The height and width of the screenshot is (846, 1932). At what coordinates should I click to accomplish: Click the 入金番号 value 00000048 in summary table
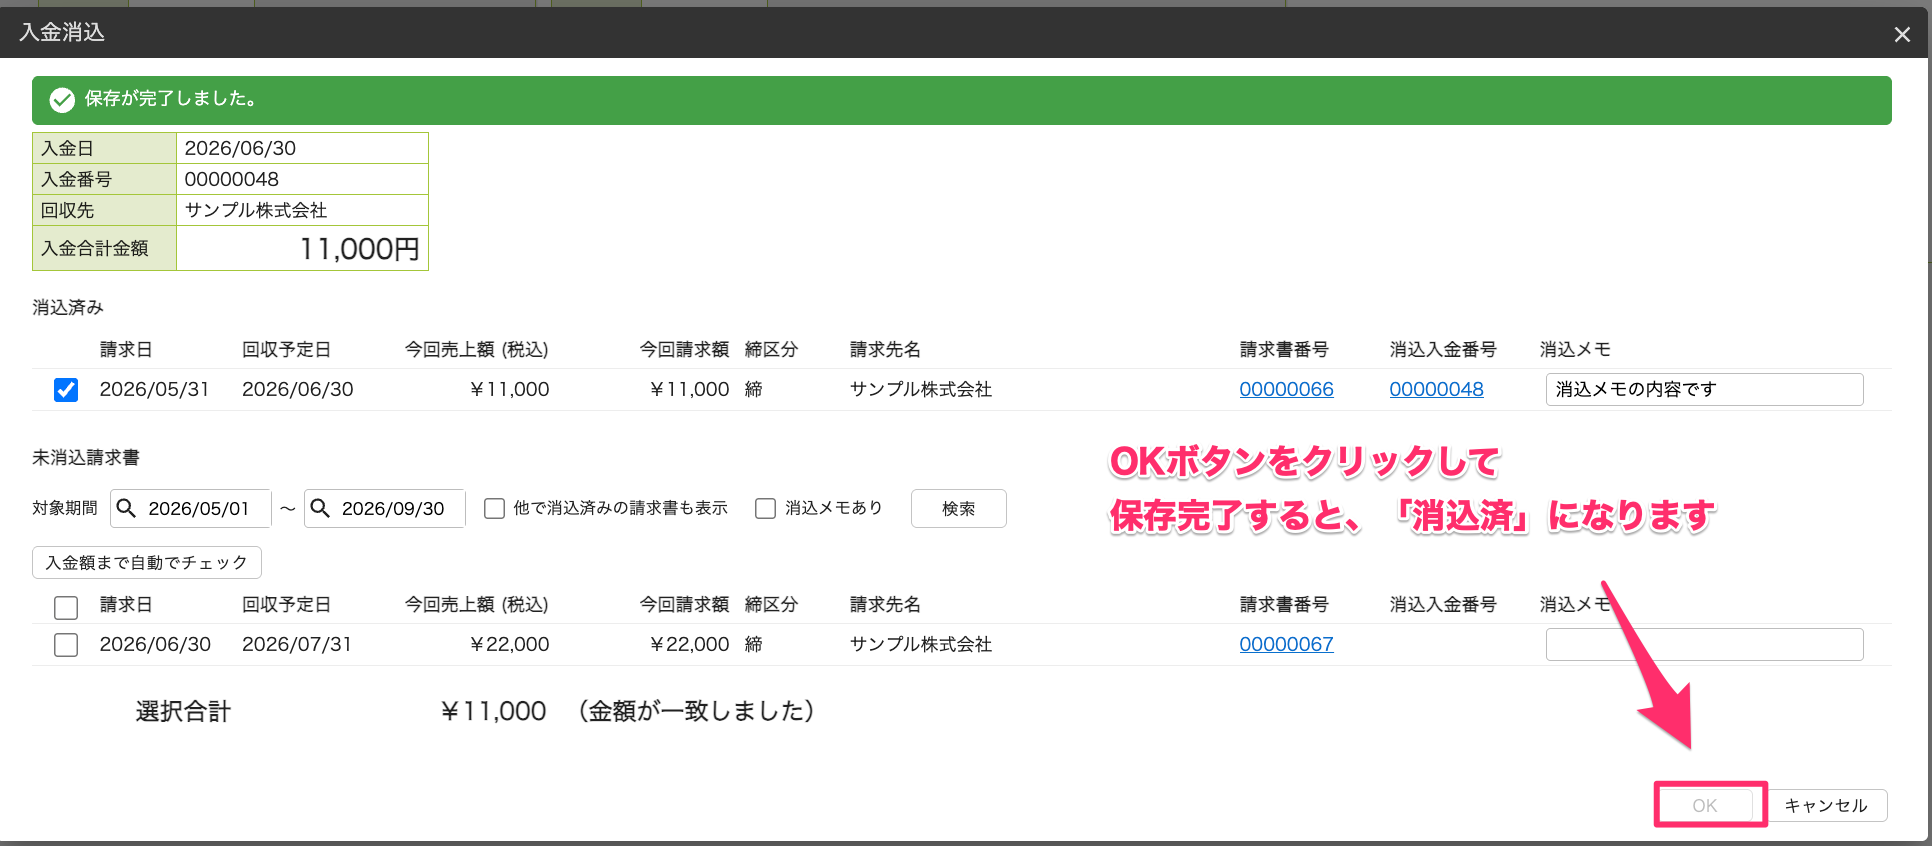point(232,179)
